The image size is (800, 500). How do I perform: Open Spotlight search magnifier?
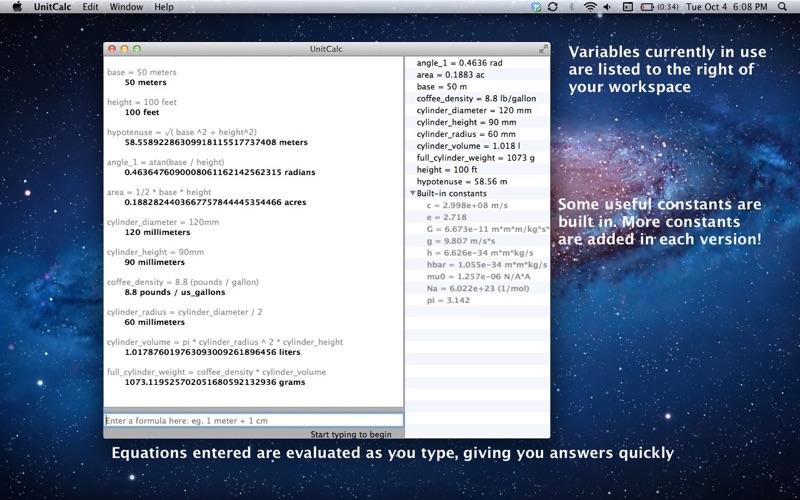(x=782, y=7)
